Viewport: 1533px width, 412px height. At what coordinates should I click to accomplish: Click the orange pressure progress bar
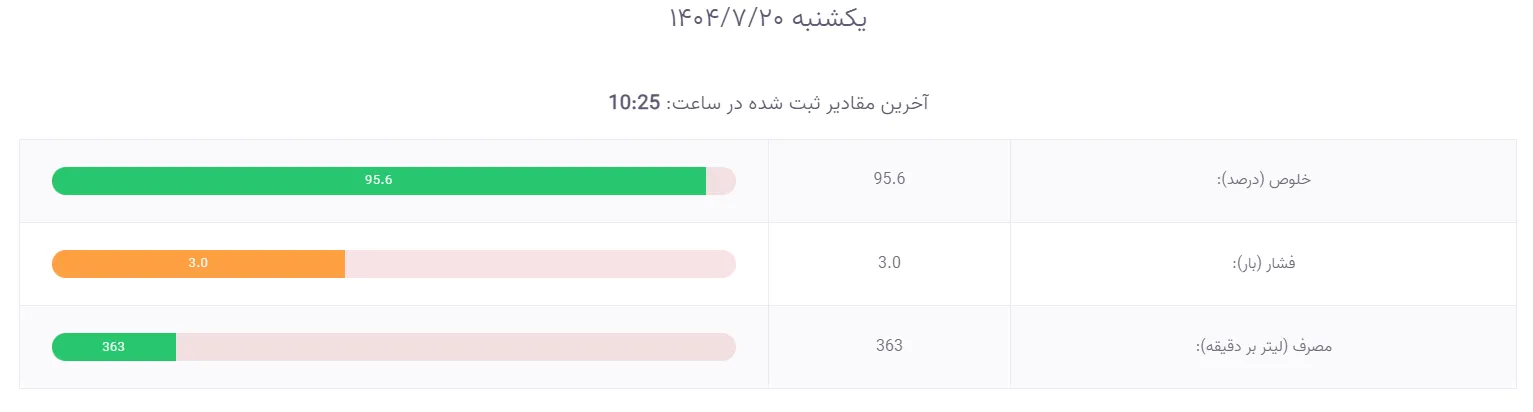coord(198,264)
